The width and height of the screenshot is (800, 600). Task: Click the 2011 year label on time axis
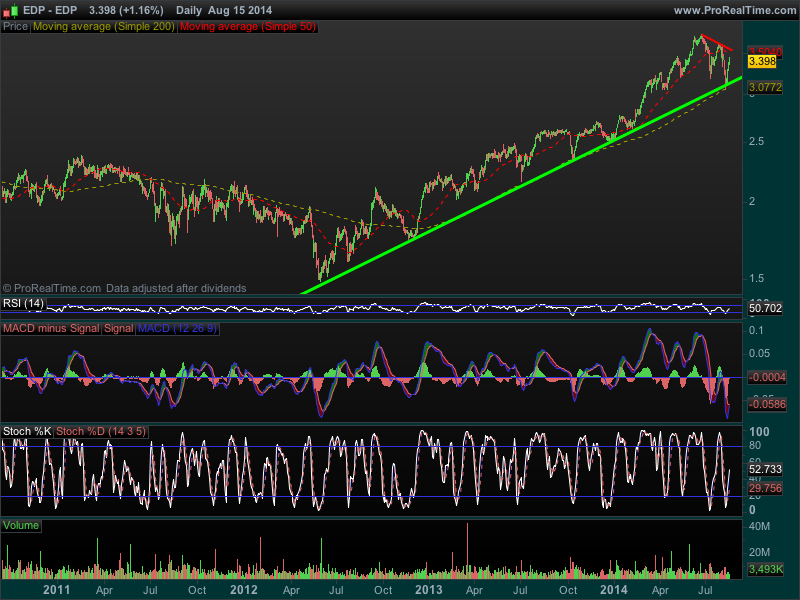coord(57,590)
